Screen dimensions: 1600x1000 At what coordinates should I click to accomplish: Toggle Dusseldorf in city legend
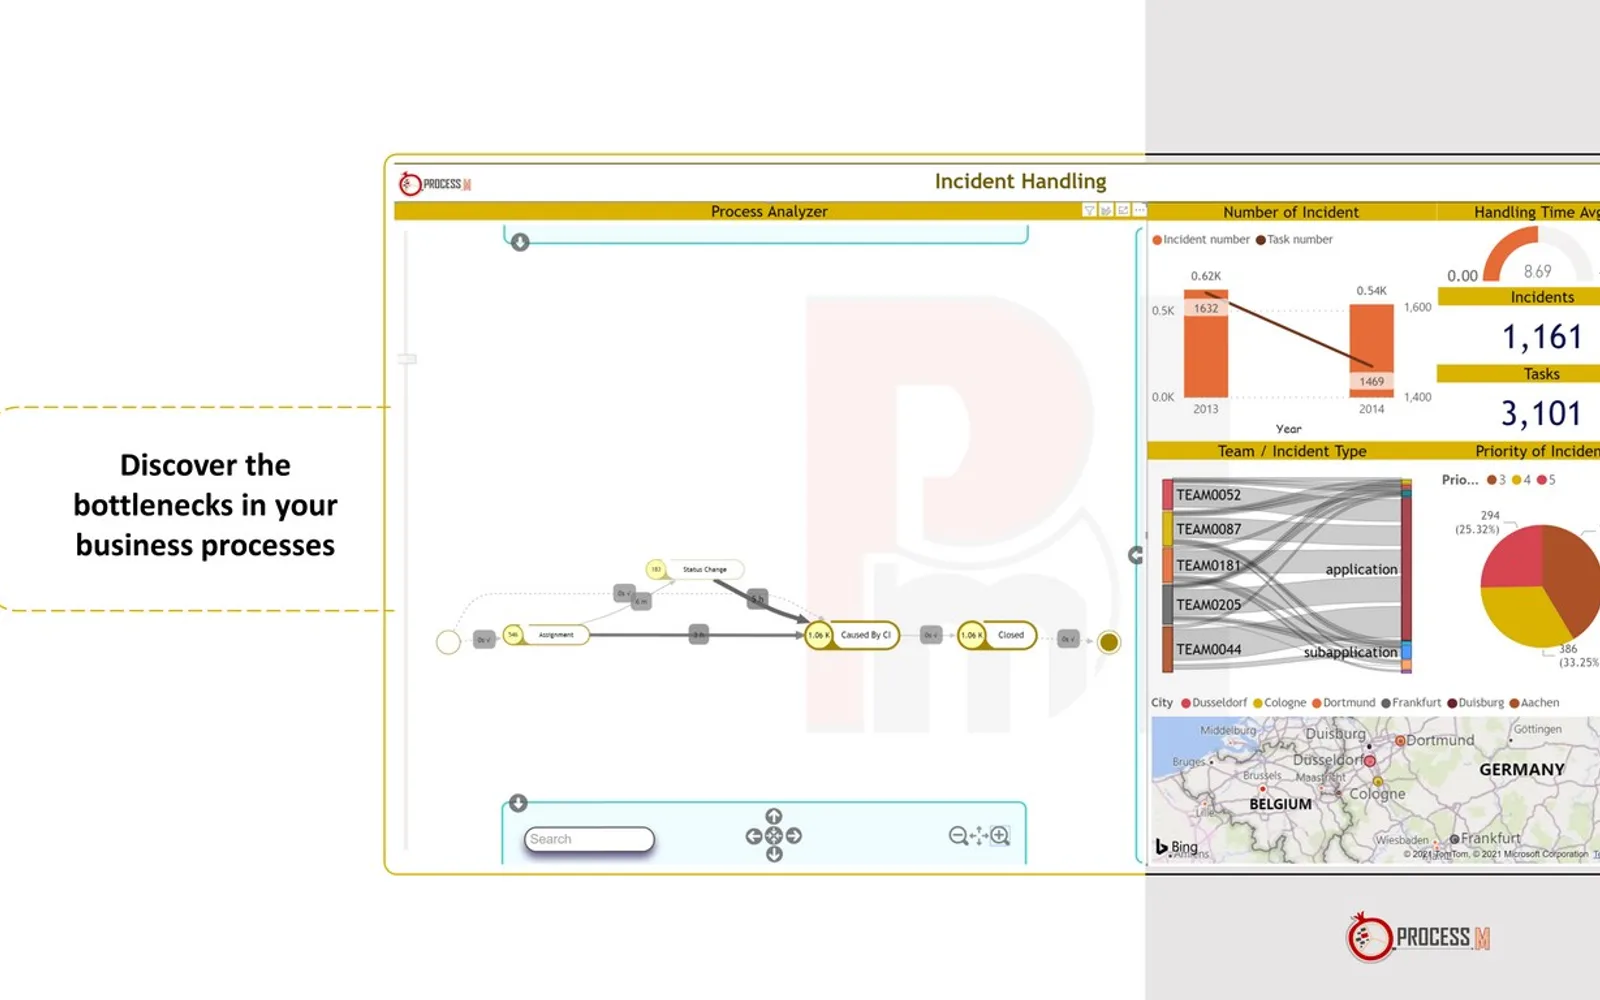1214,703
